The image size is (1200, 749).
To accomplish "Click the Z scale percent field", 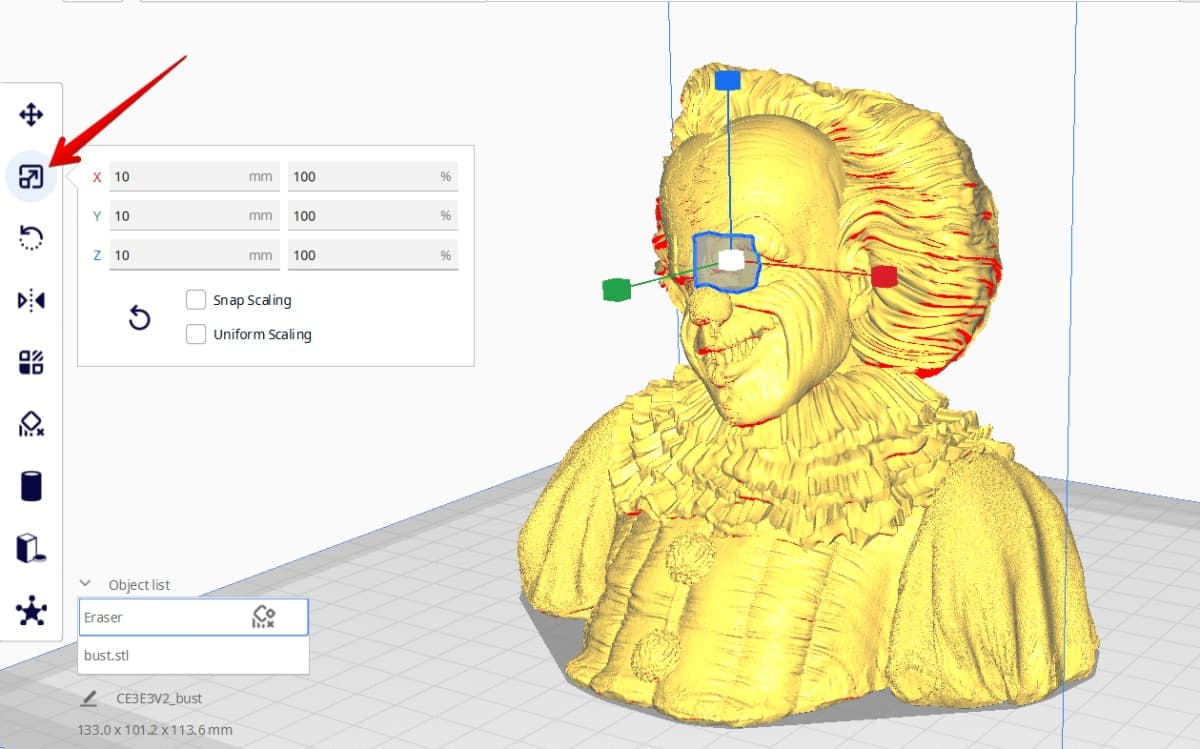I will pyautogui.click(x=373, y=255).
